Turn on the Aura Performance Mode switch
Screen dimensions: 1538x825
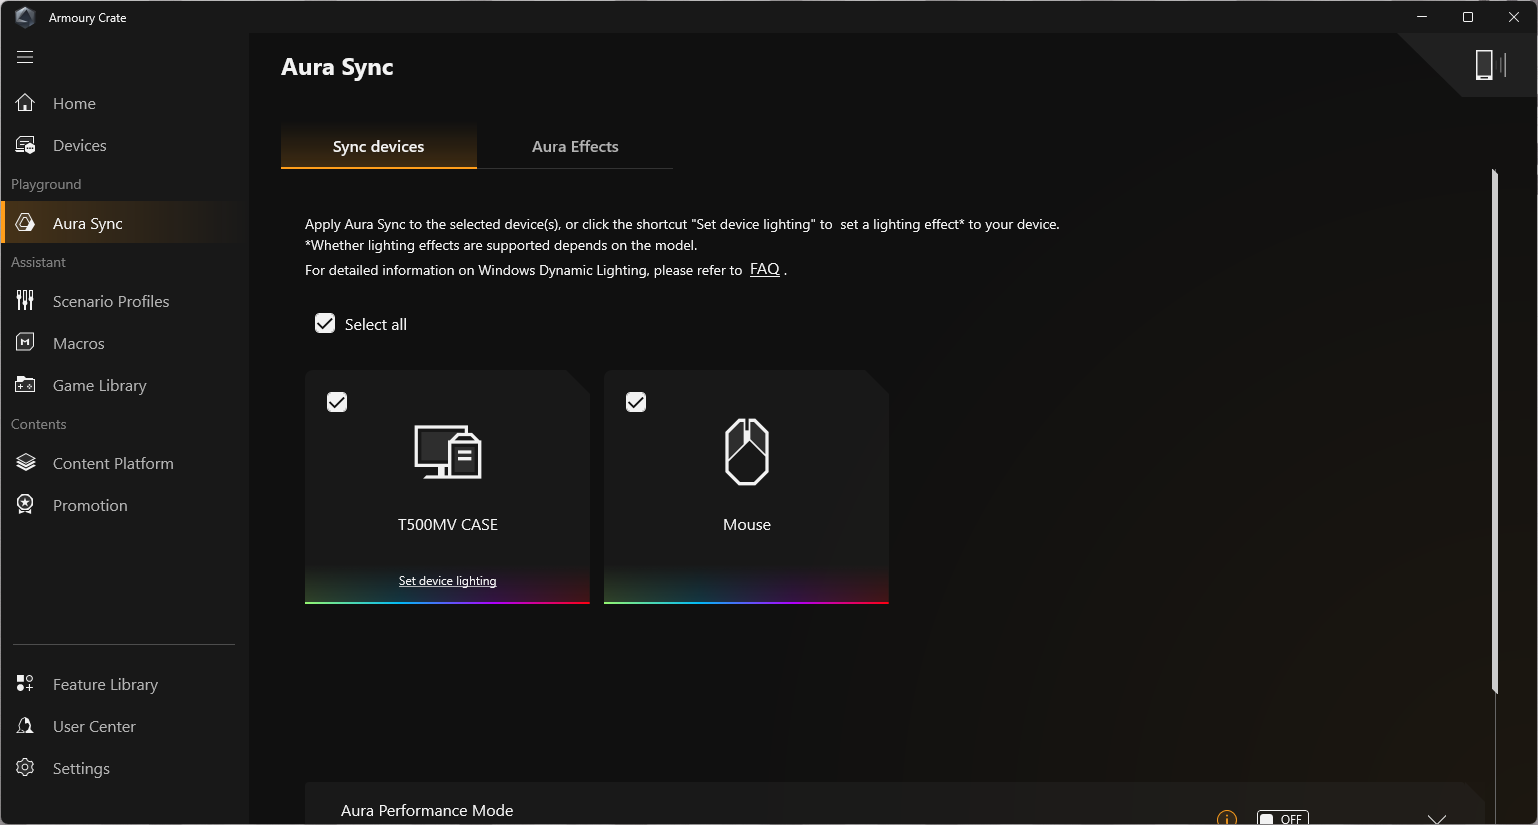(x=1282, y=818)
